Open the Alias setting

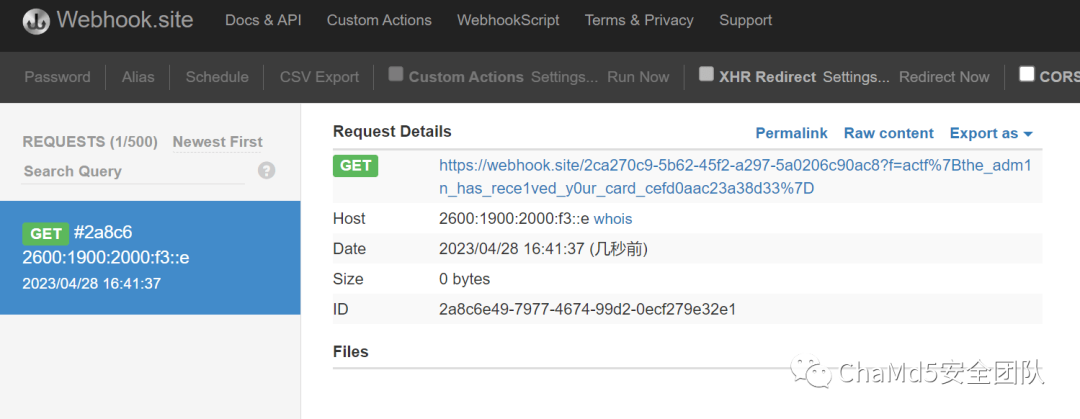tap(138, 77)
